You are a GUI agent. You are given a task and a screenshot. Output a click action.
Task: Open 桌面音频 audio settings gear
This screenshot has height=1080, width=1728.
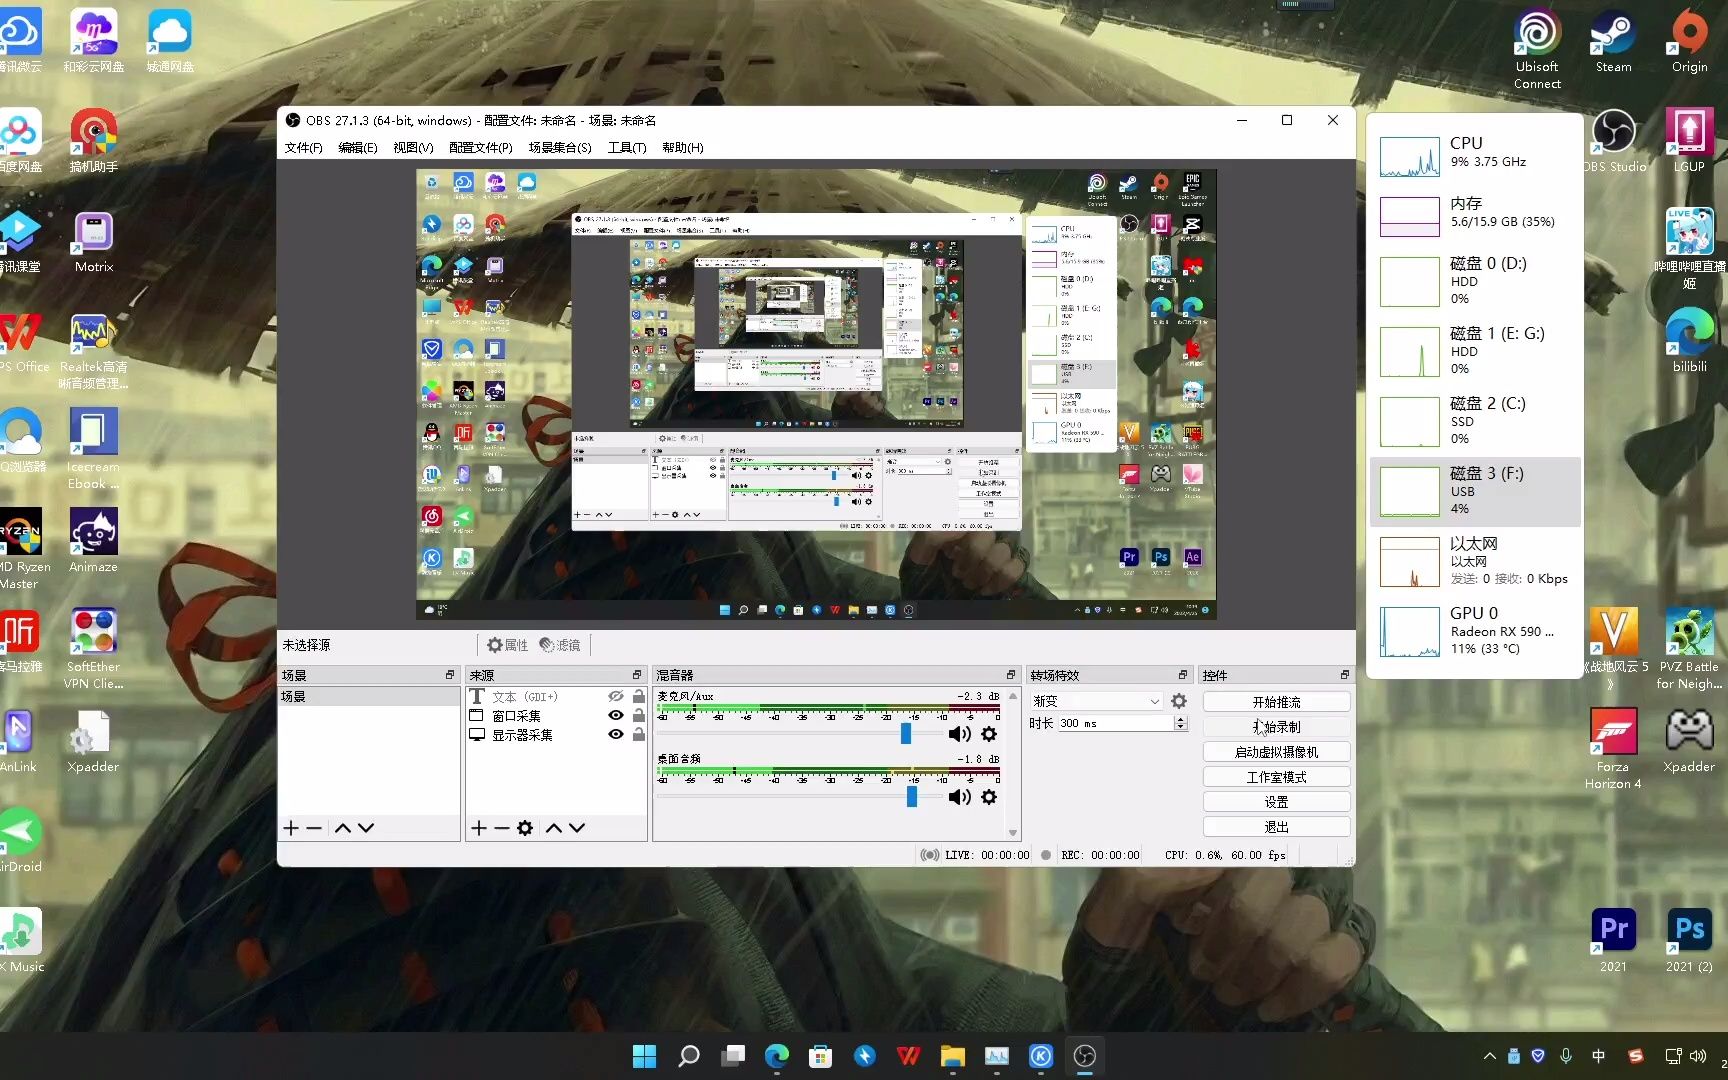pos(989,797)
